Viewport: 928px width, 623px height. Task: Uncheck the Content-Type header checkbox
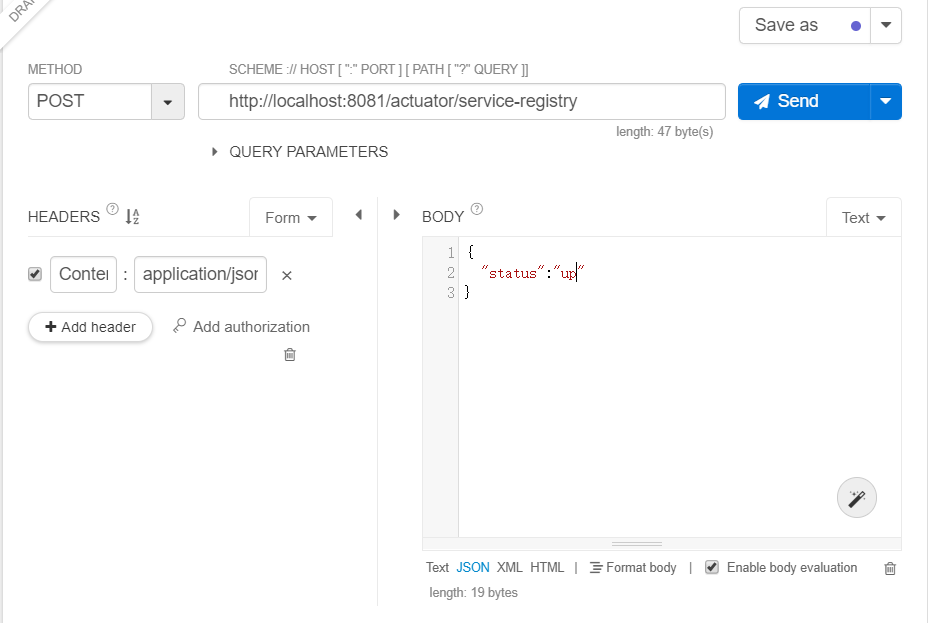pyautogui.click(x=35, y=274)
